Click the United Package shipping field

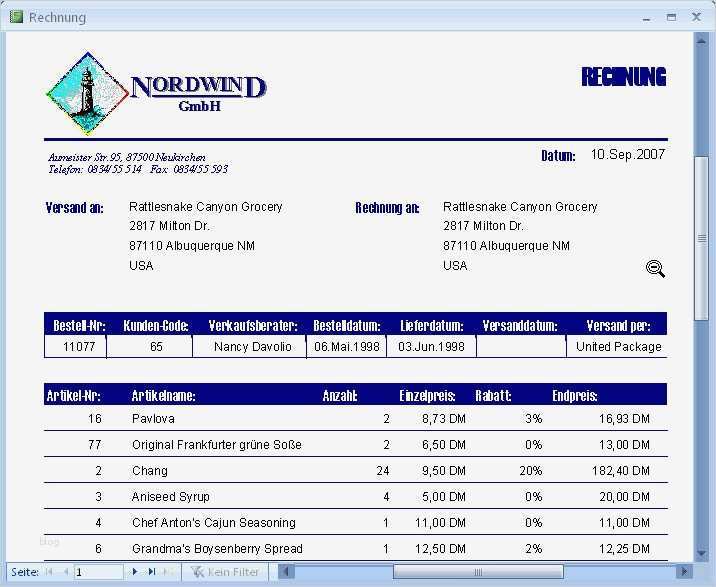tap(618, 347)
